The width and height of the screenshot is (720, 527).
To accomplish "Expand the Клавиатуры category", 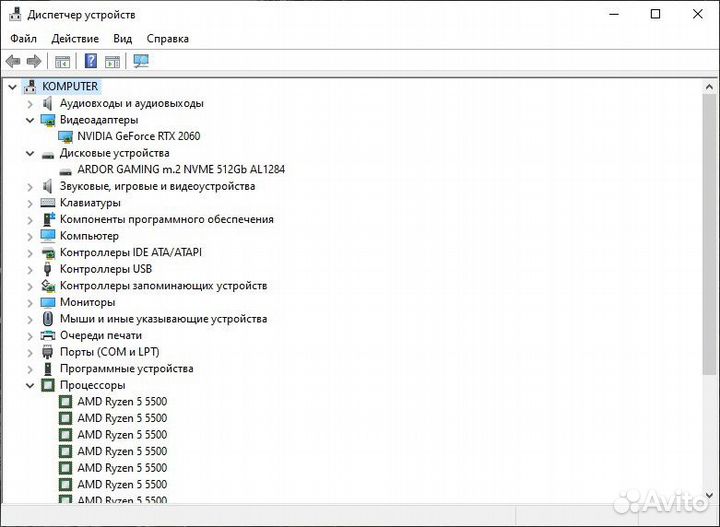I will tap(30, 203).
